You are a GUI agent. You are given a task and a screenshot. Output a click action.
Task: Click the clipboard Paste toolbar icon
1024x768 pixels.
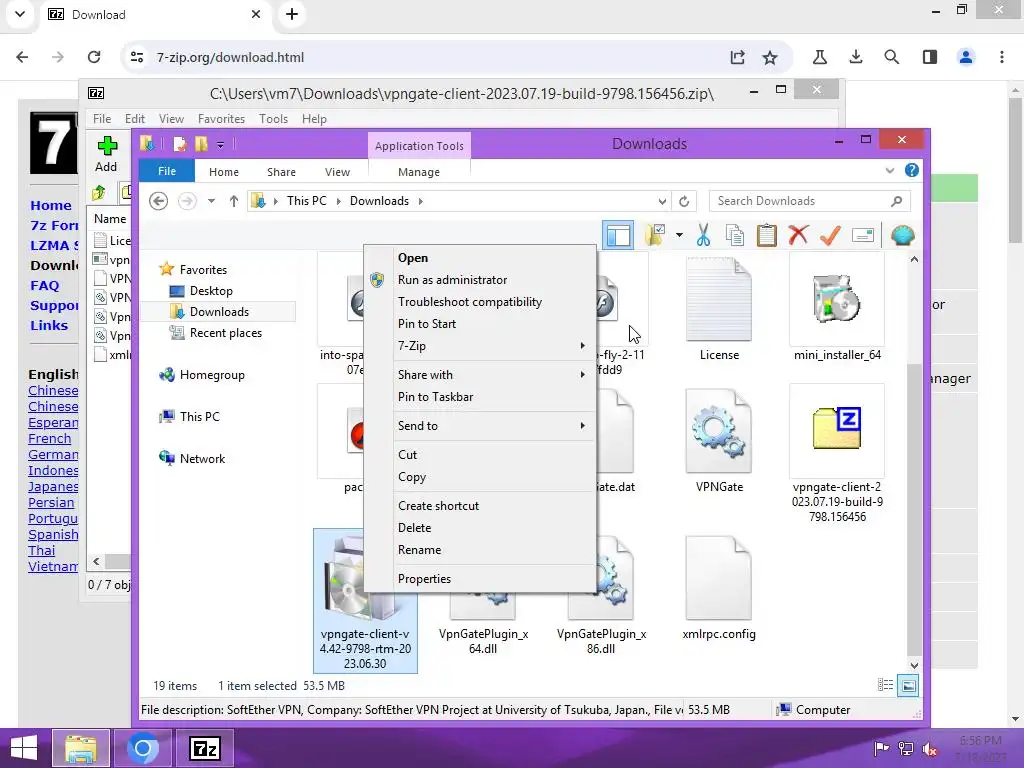[767, 235]
